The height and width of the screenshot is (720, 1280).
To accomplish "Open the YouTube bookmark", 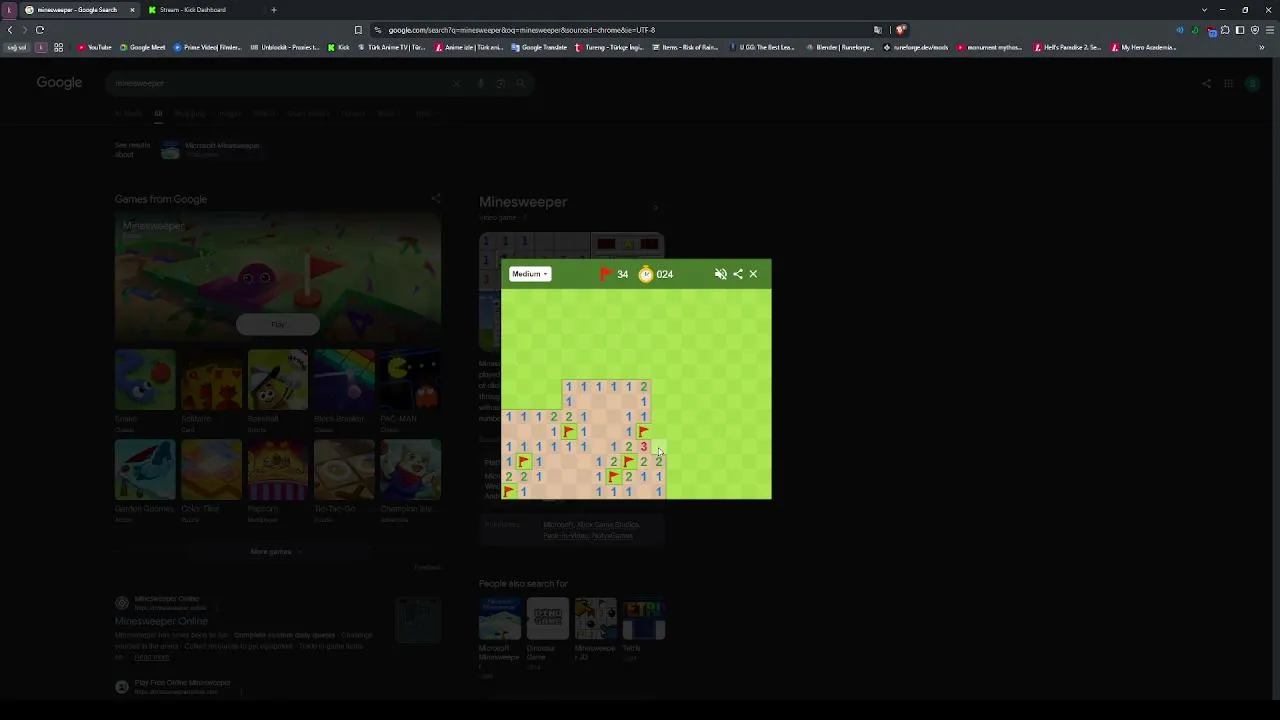I will tap(95, 47).
